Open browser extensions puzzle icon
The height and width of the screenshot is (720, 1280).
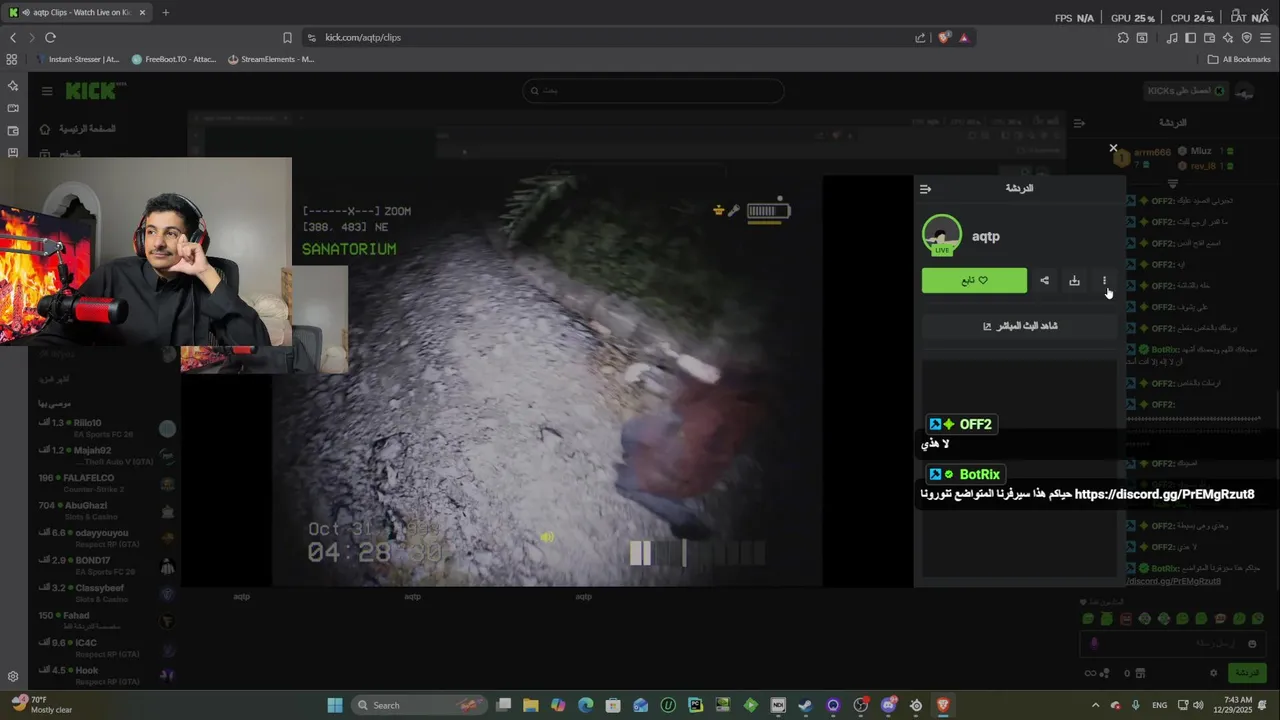[1123, 37]
